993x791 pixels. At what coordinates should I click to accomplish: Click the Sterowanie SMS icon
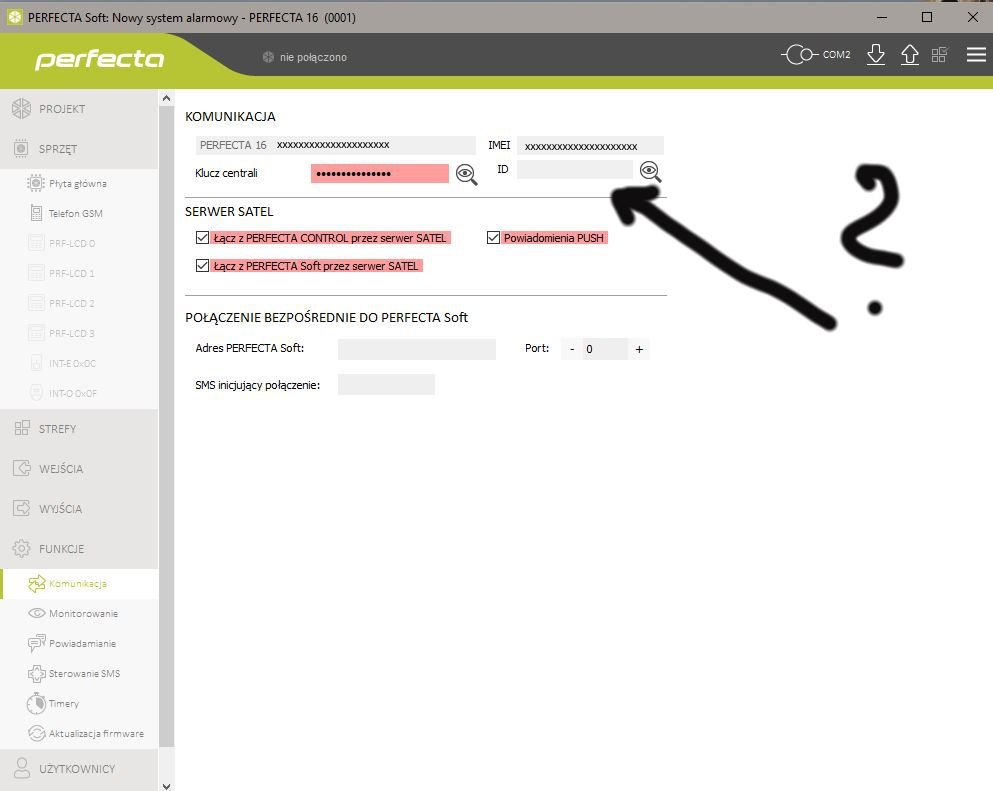(x=37, y=673)
